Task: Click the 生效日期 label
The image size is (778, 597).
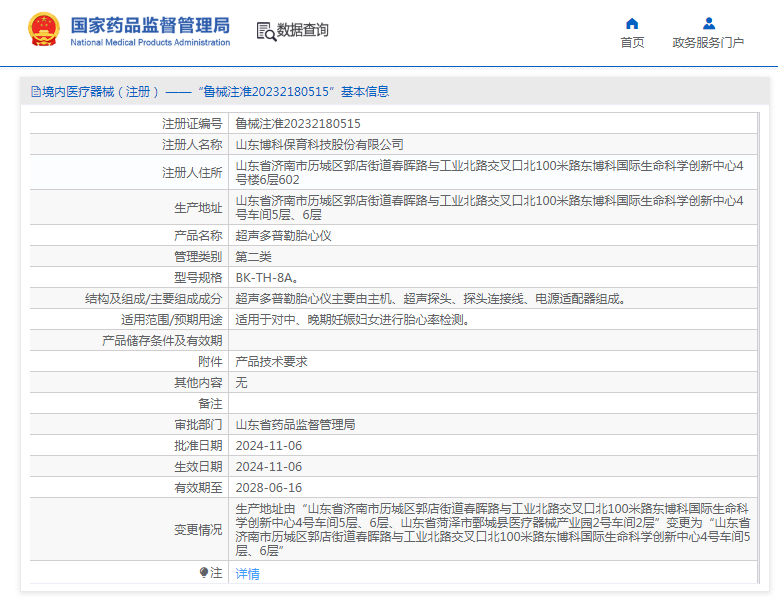Action: coord(198,466)
